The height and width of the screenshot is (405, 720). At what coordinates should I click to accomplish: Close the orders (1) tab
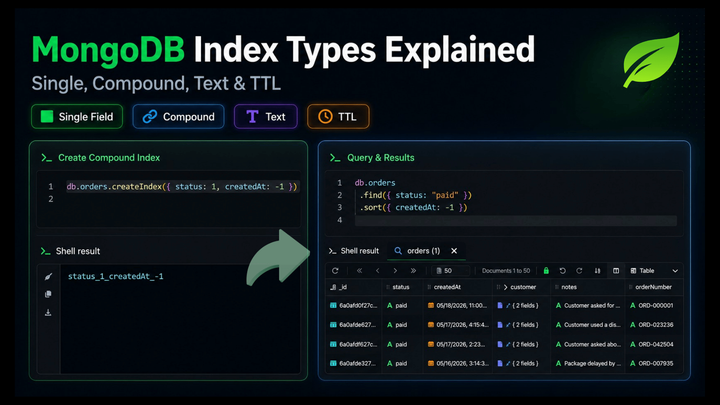point(454,251)
